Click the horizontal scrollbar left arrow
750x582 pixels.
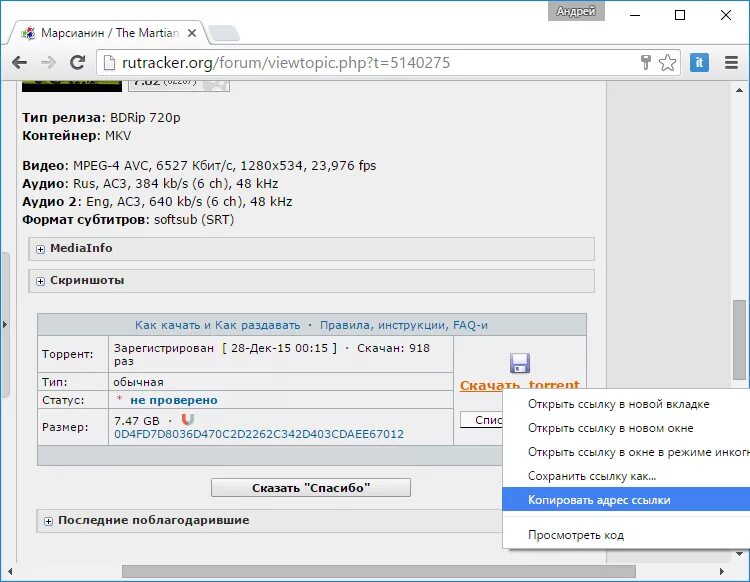pos(10,571)
